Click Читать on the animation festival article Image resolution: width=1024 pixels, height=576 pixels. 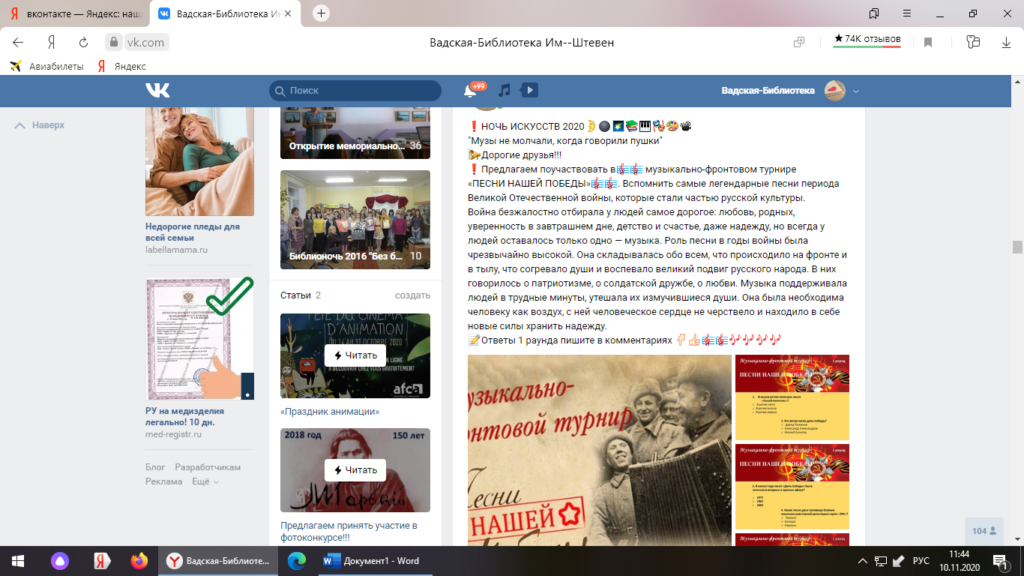click(355, 355)
